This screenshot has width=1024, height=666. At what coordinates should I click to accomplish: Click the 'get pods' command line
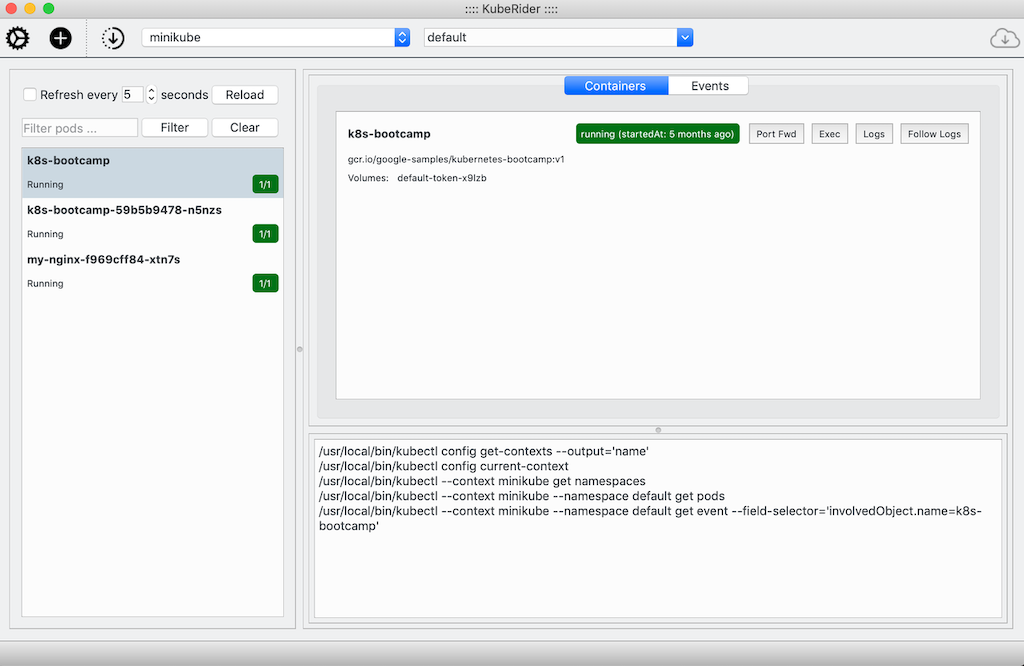point(522,496)
